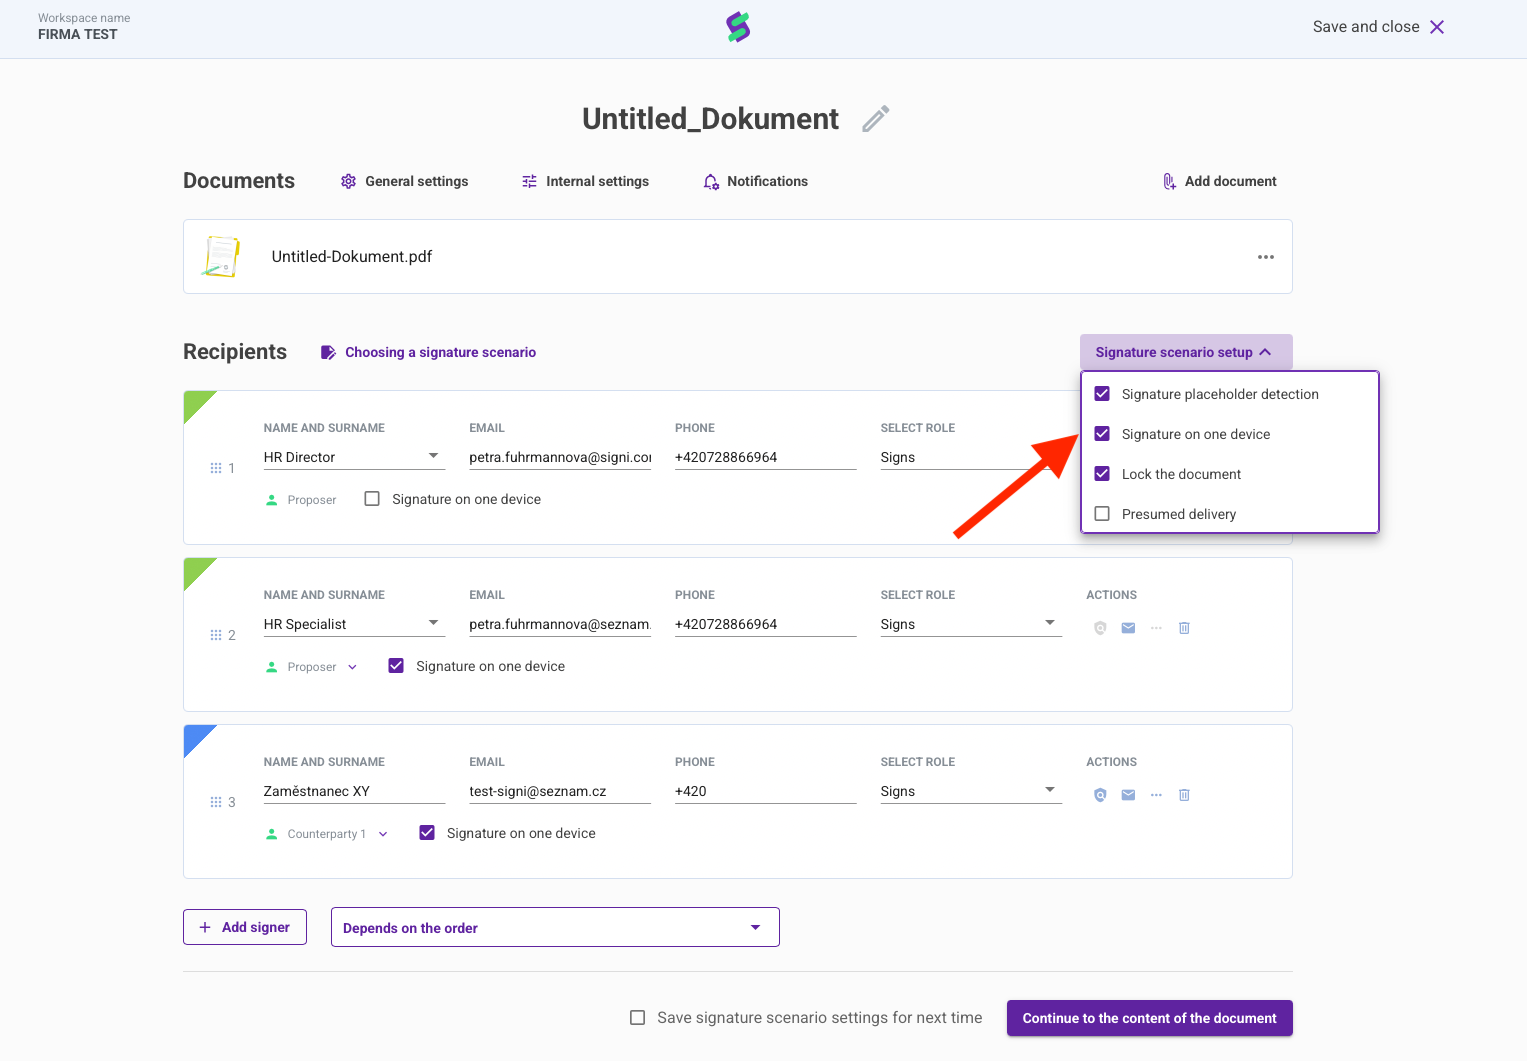Image resolution: width=1527 pixels, height=1061 pixels.
Task: Open Choosing a signature scenario link
Action: coord(428,352)
